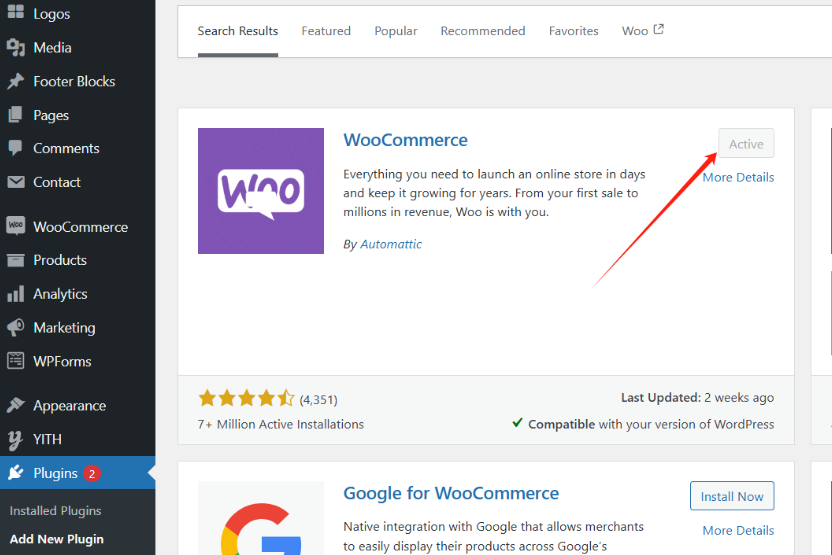Switch to the Featured tab
The image size is (832, 555).
click(326, 31)
